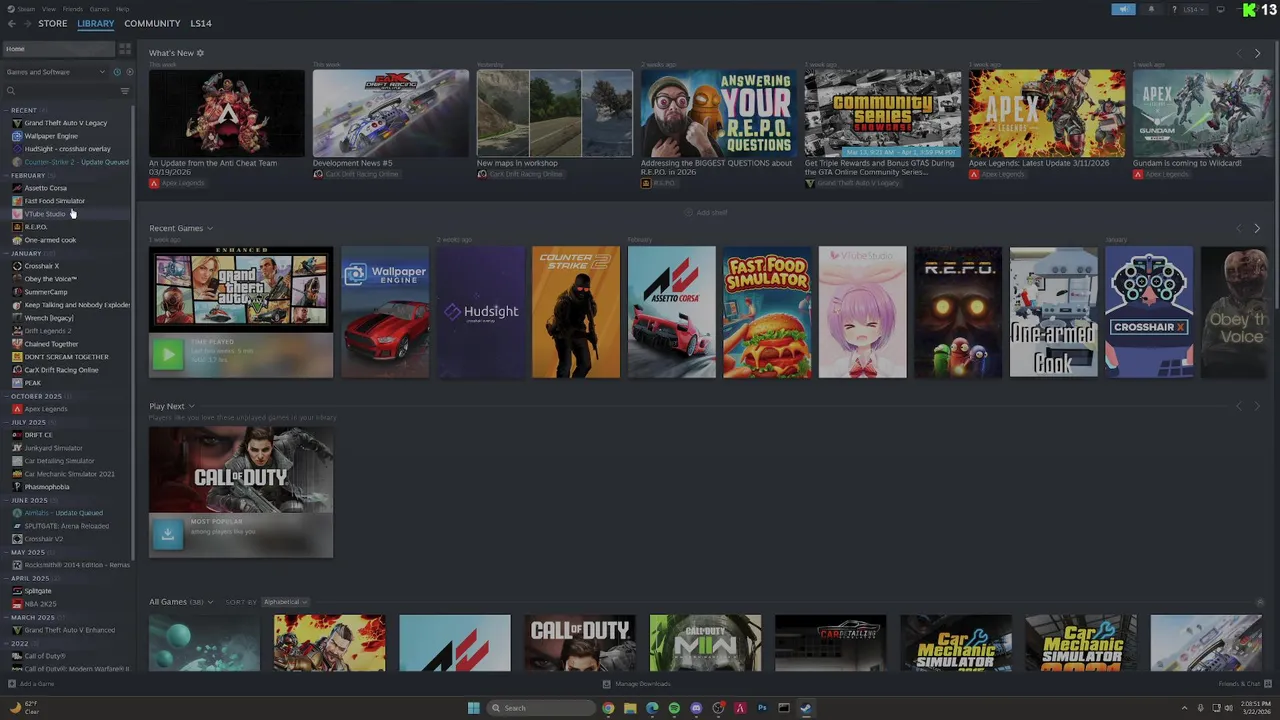This screenshot has height=720, width=1280.
Task: Click the recent activity clock filter icon
Action: [x=117, y=72]
